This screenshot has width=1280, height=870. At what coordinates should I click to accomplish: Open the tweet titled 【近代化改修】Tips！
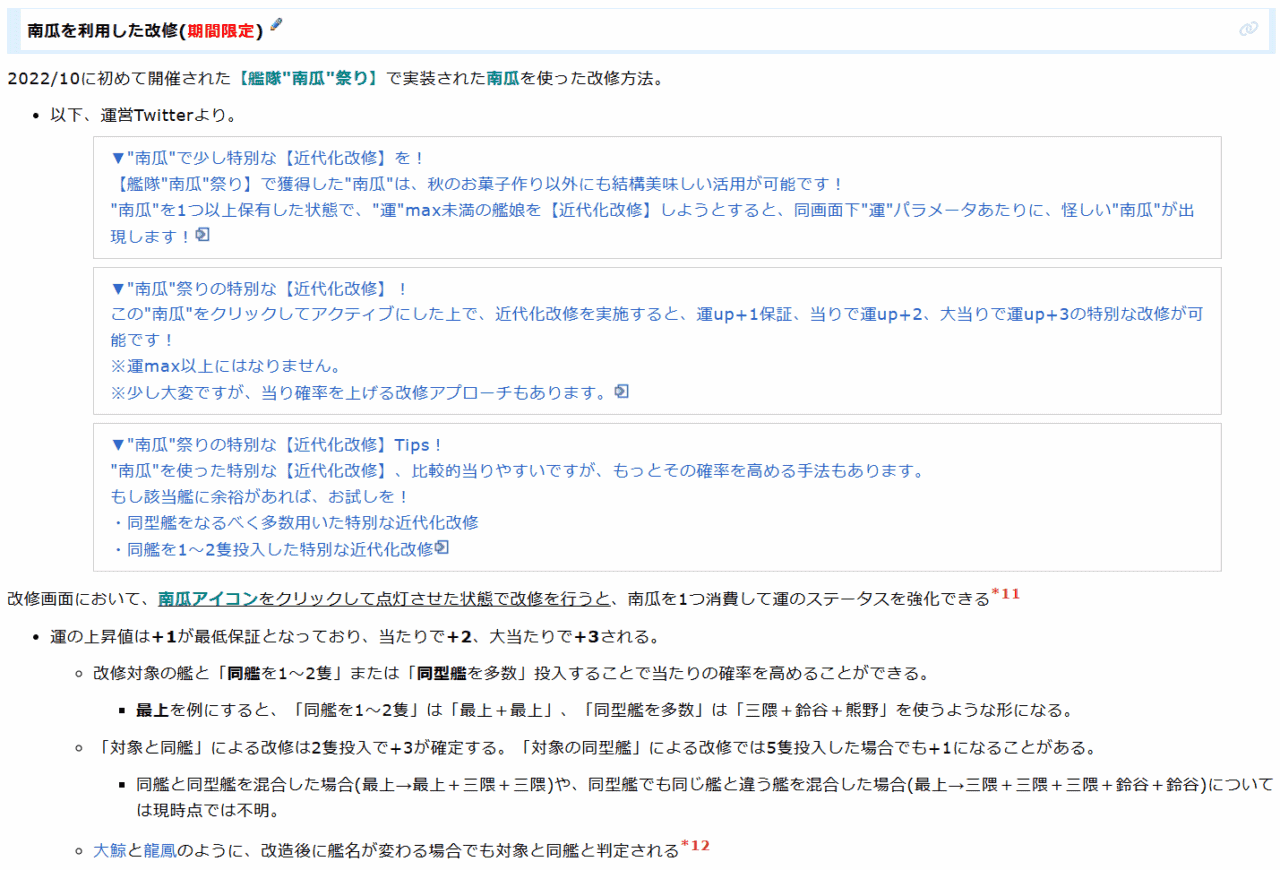(x=277, y=444)
